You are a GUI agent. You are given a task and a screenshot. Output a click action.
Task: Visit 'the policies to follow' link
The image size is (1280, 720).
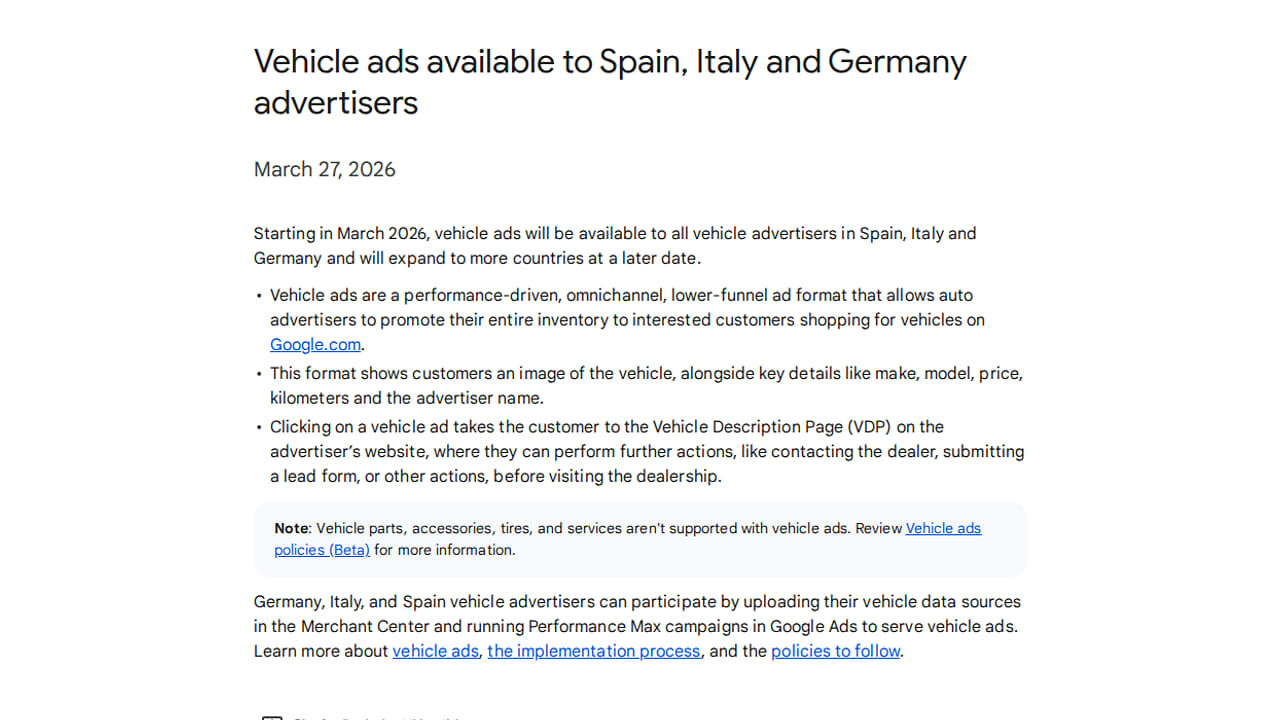[x=835, y=651]
